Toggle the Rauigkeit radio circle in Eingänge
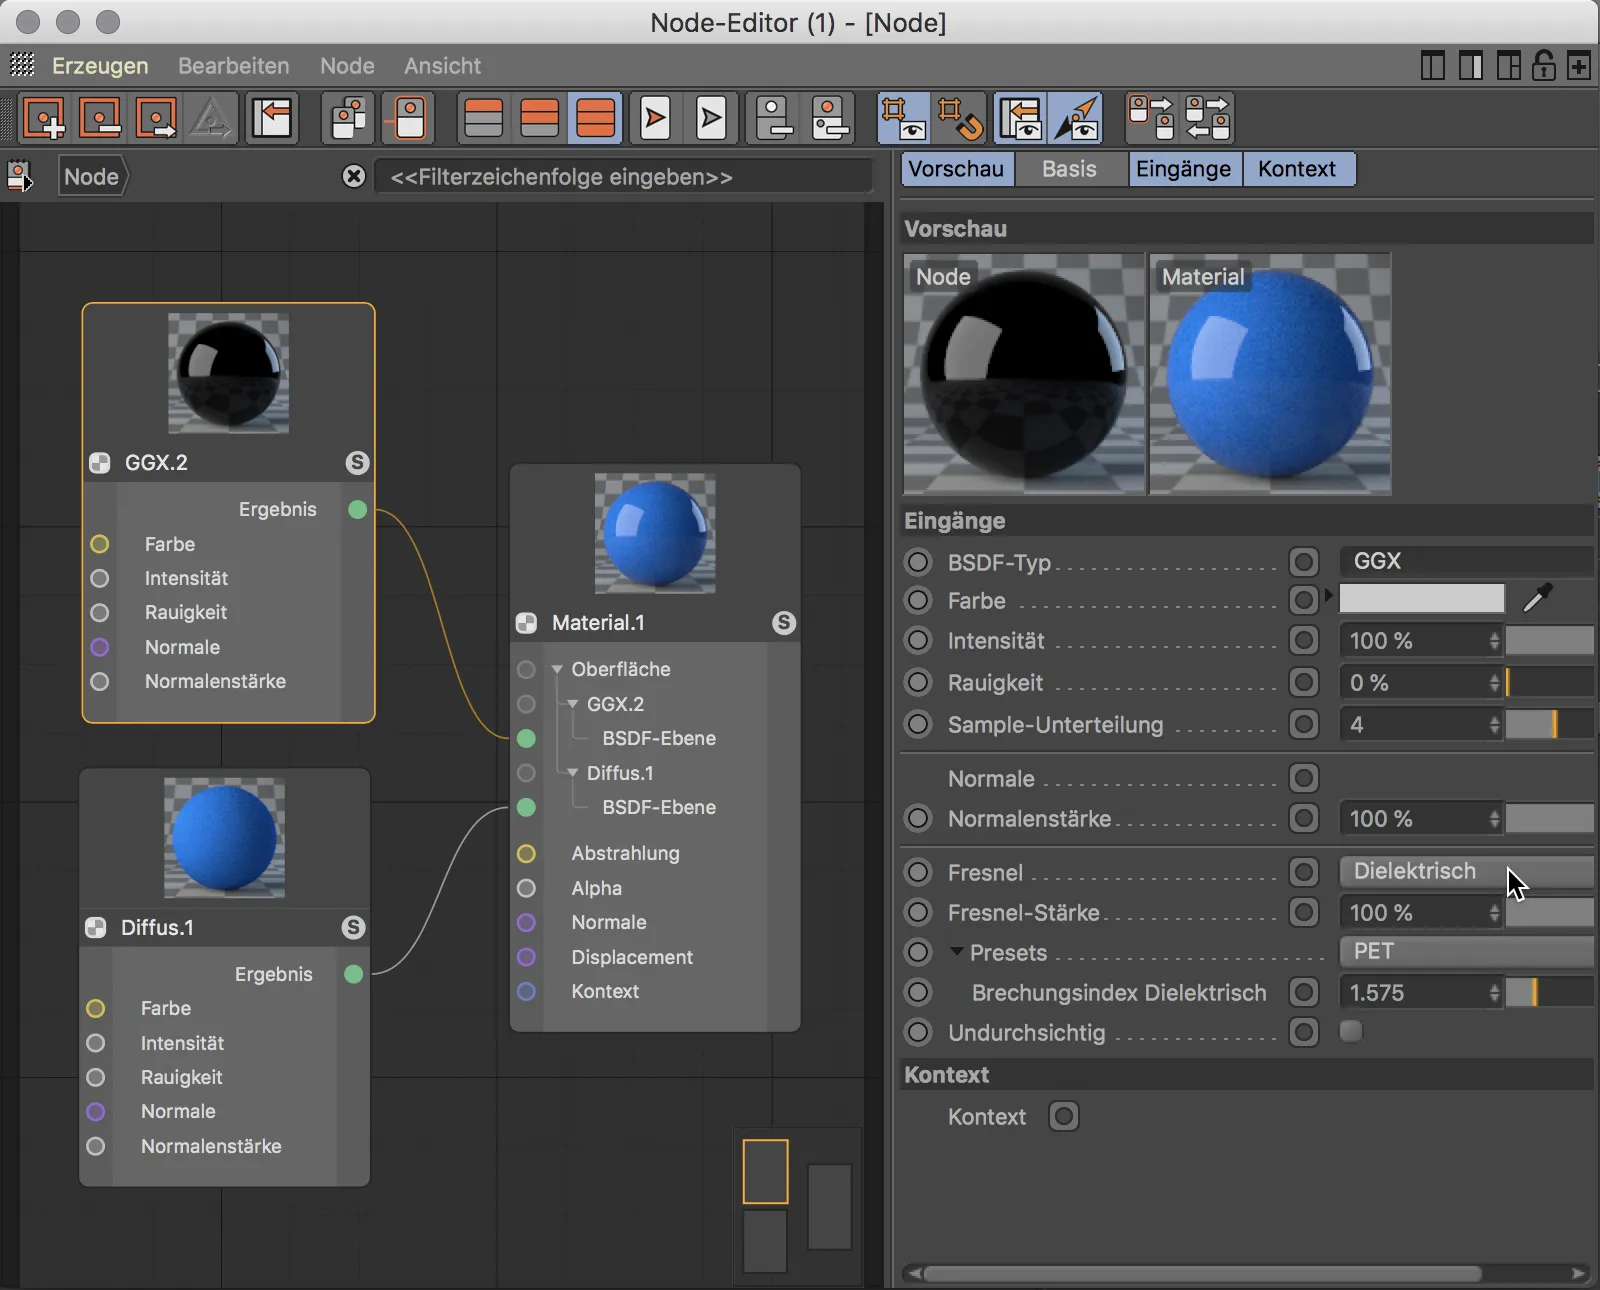This screenshot has width=1600, height=1290. [918, 683]
